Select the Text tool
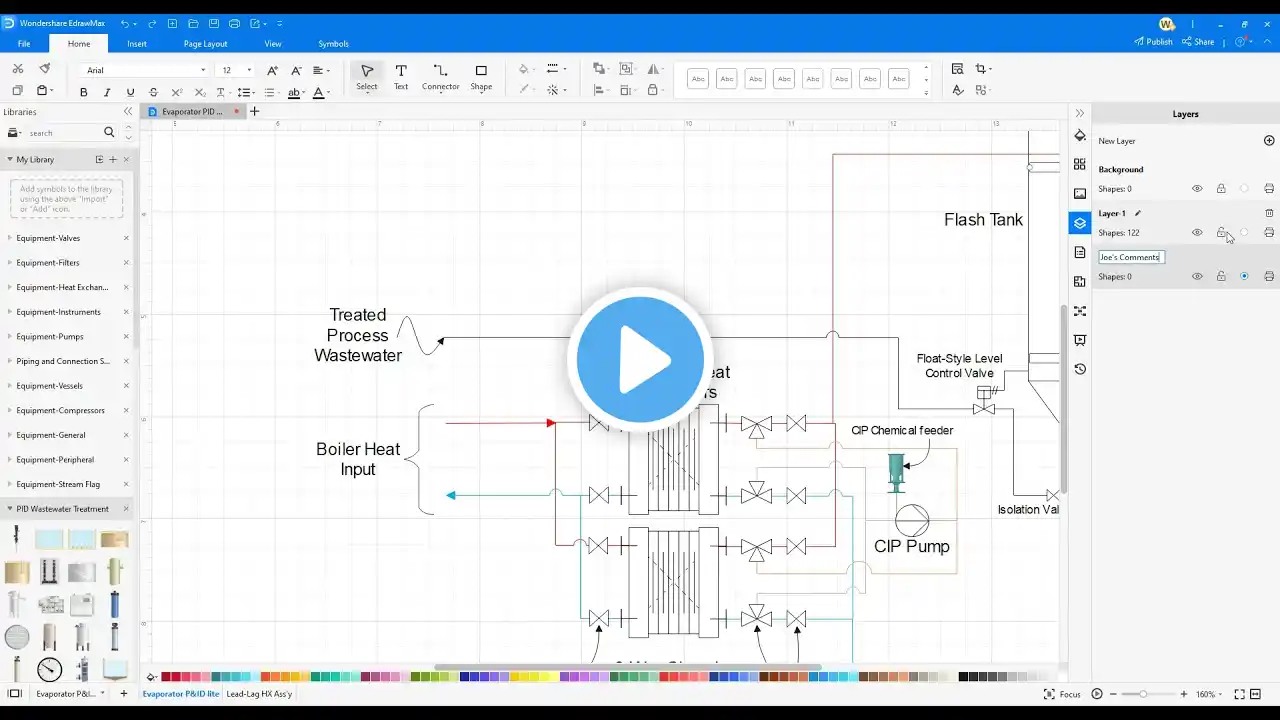Screen dimensions: 1280x720 click(x=400, y=77)
